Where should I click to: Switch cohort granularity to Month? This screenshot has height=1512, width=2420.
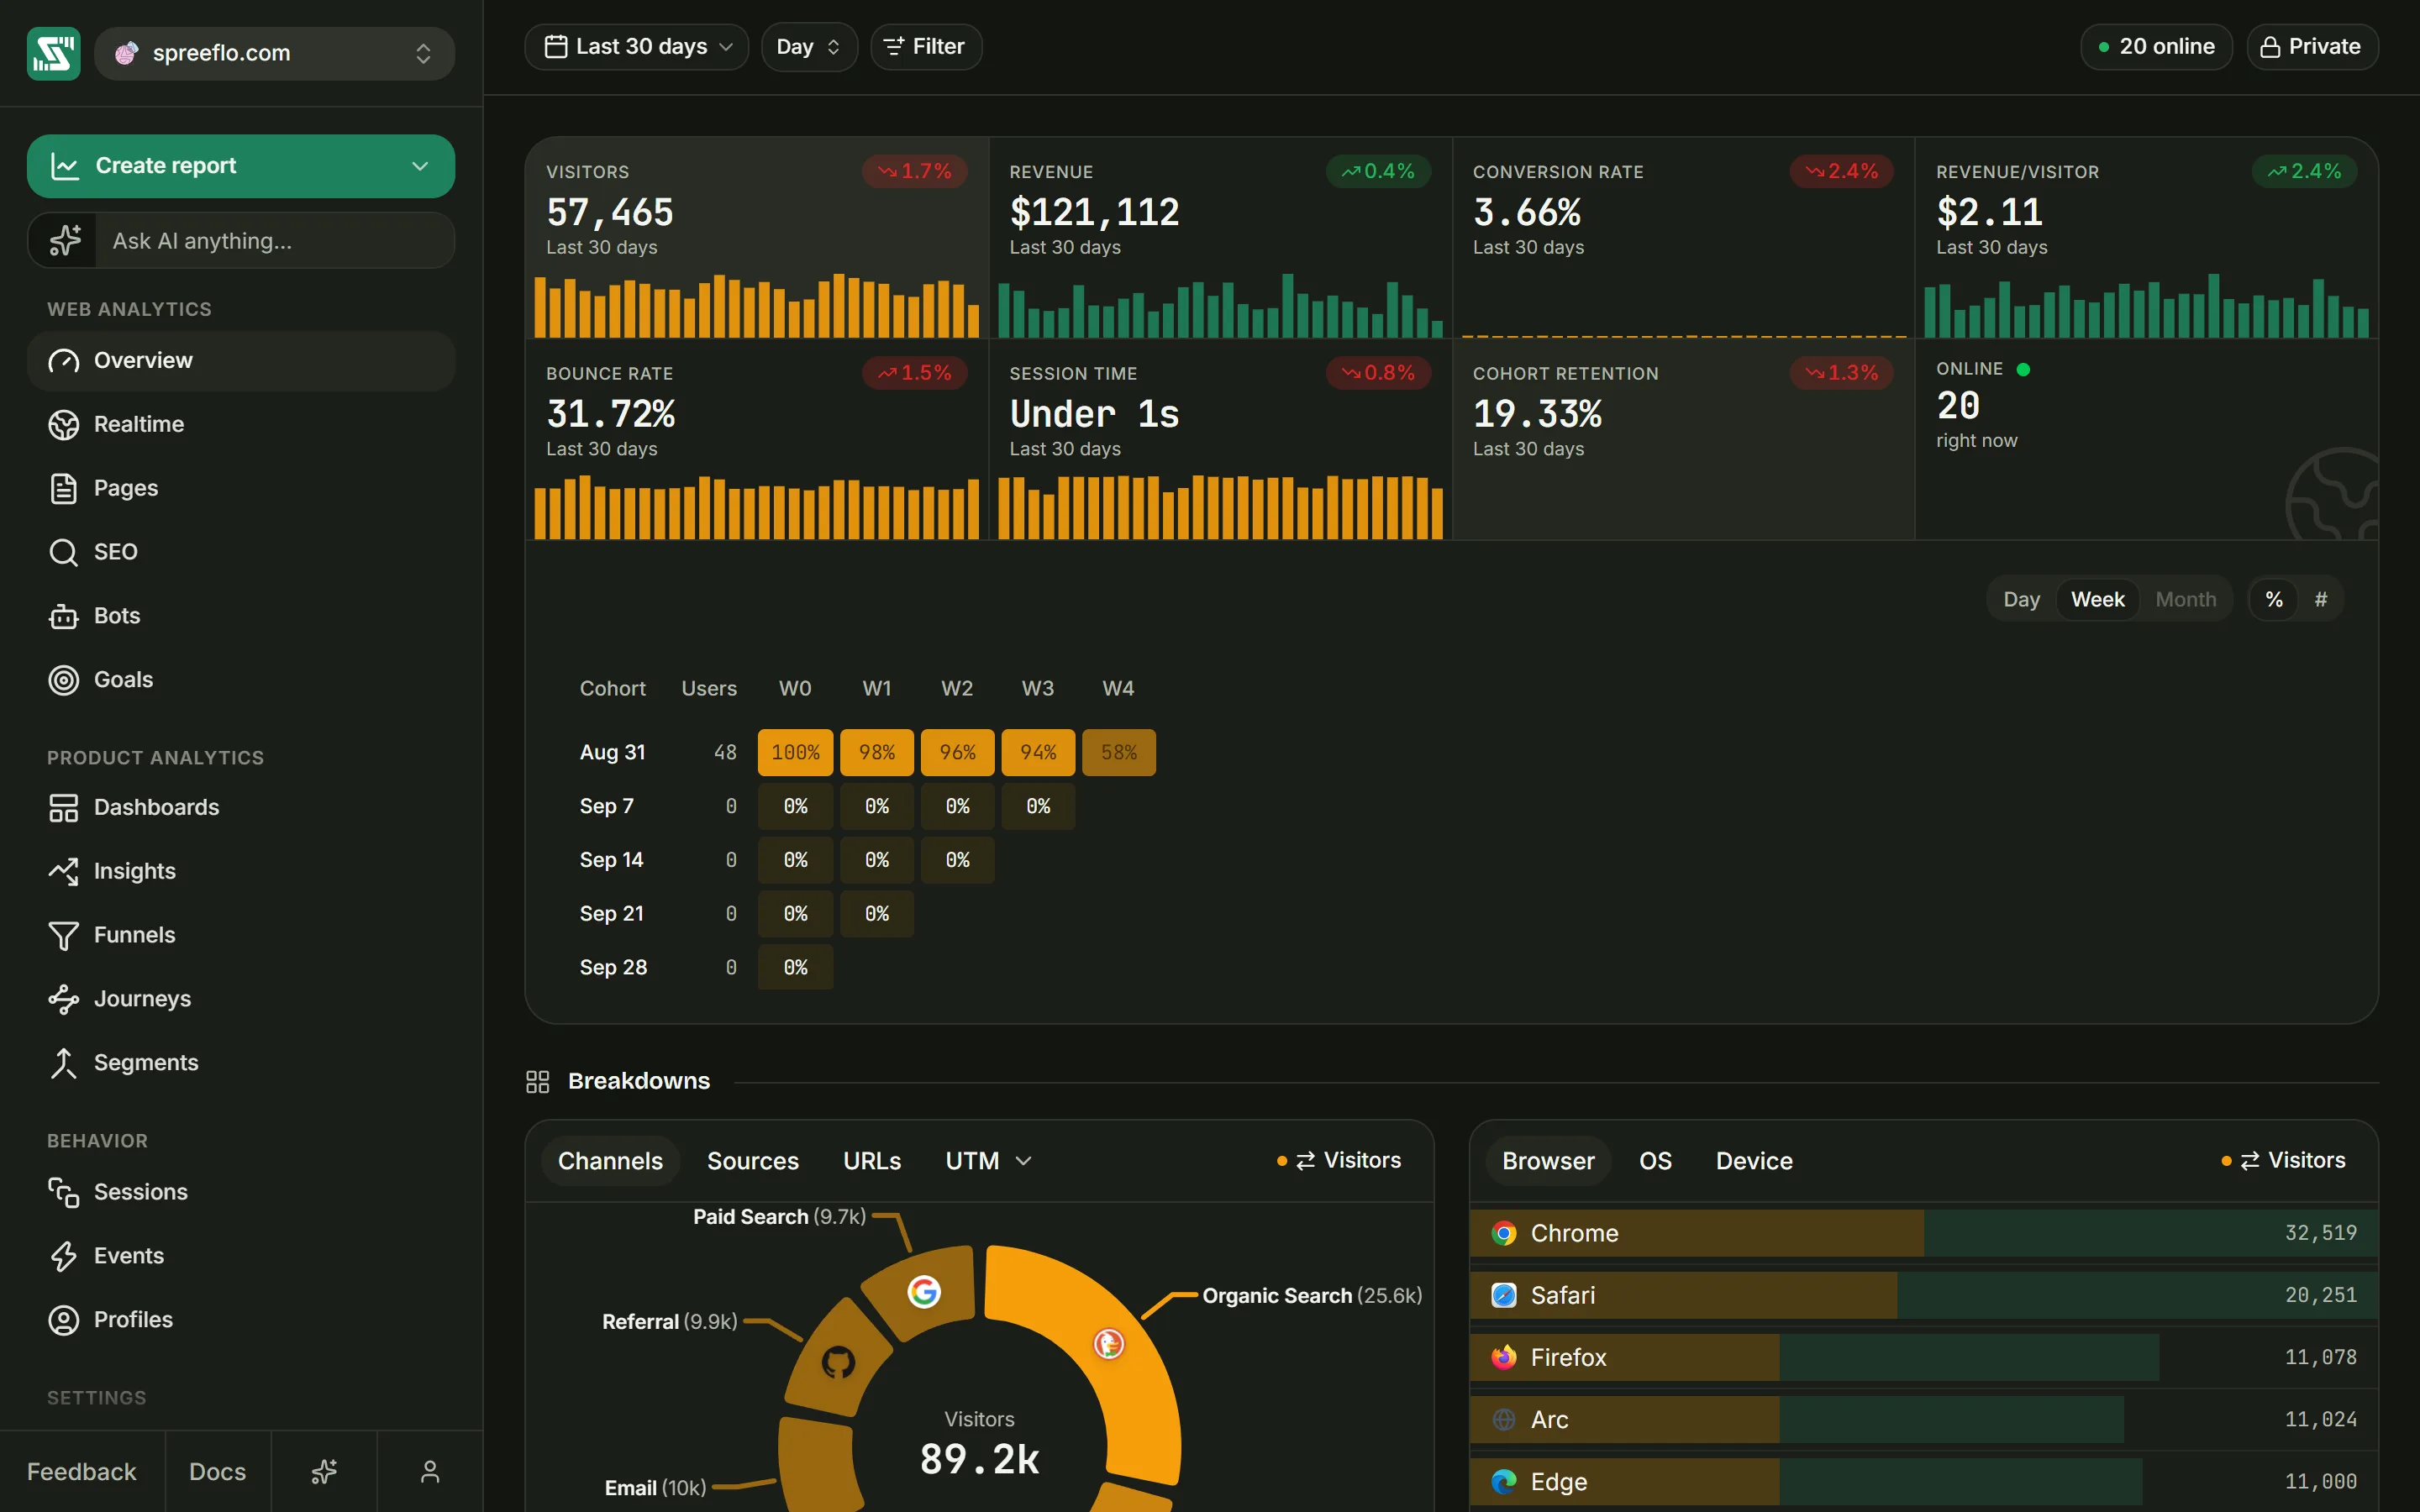click(2185, 599)
